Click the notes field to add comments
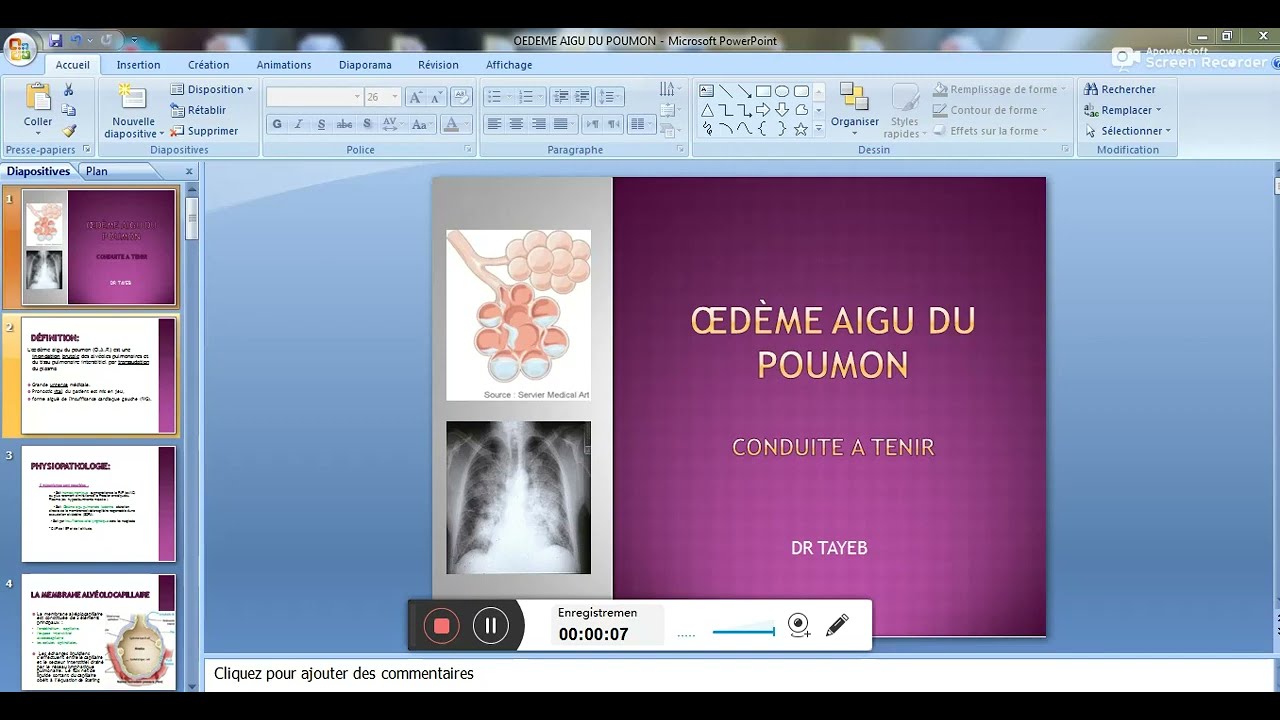This screenshot has height=720, width=1280. [739, 674]
